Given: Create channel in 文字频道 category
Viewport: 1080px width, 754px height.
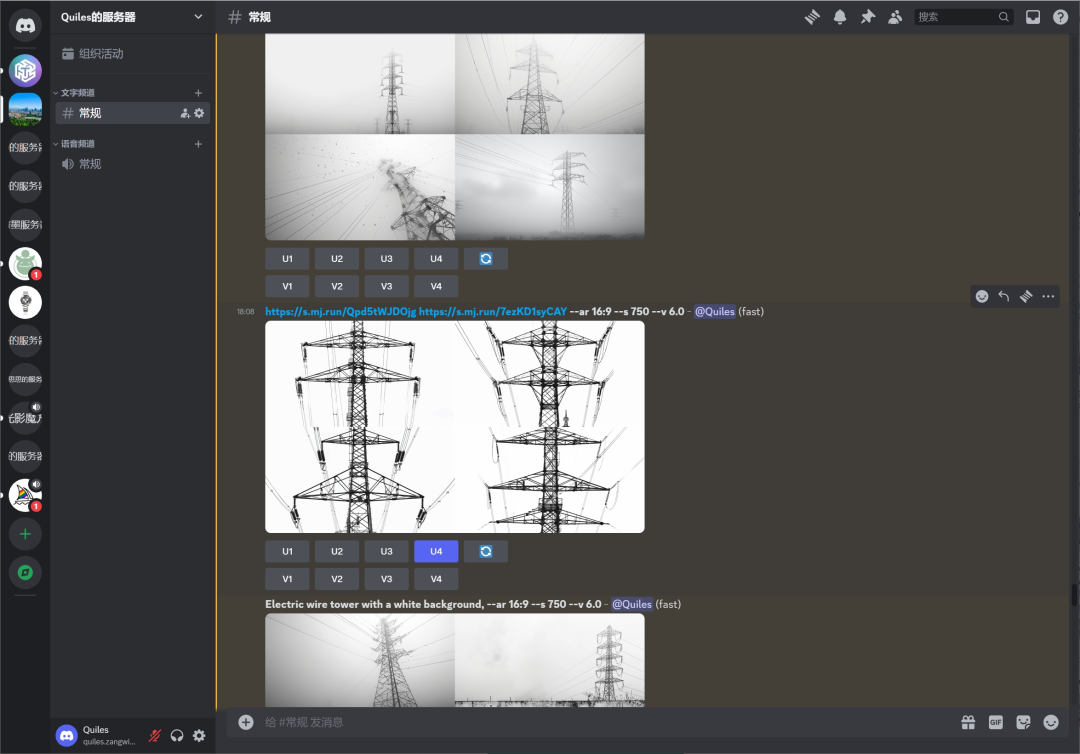Looking at the screenshot, I should [198, 93].
